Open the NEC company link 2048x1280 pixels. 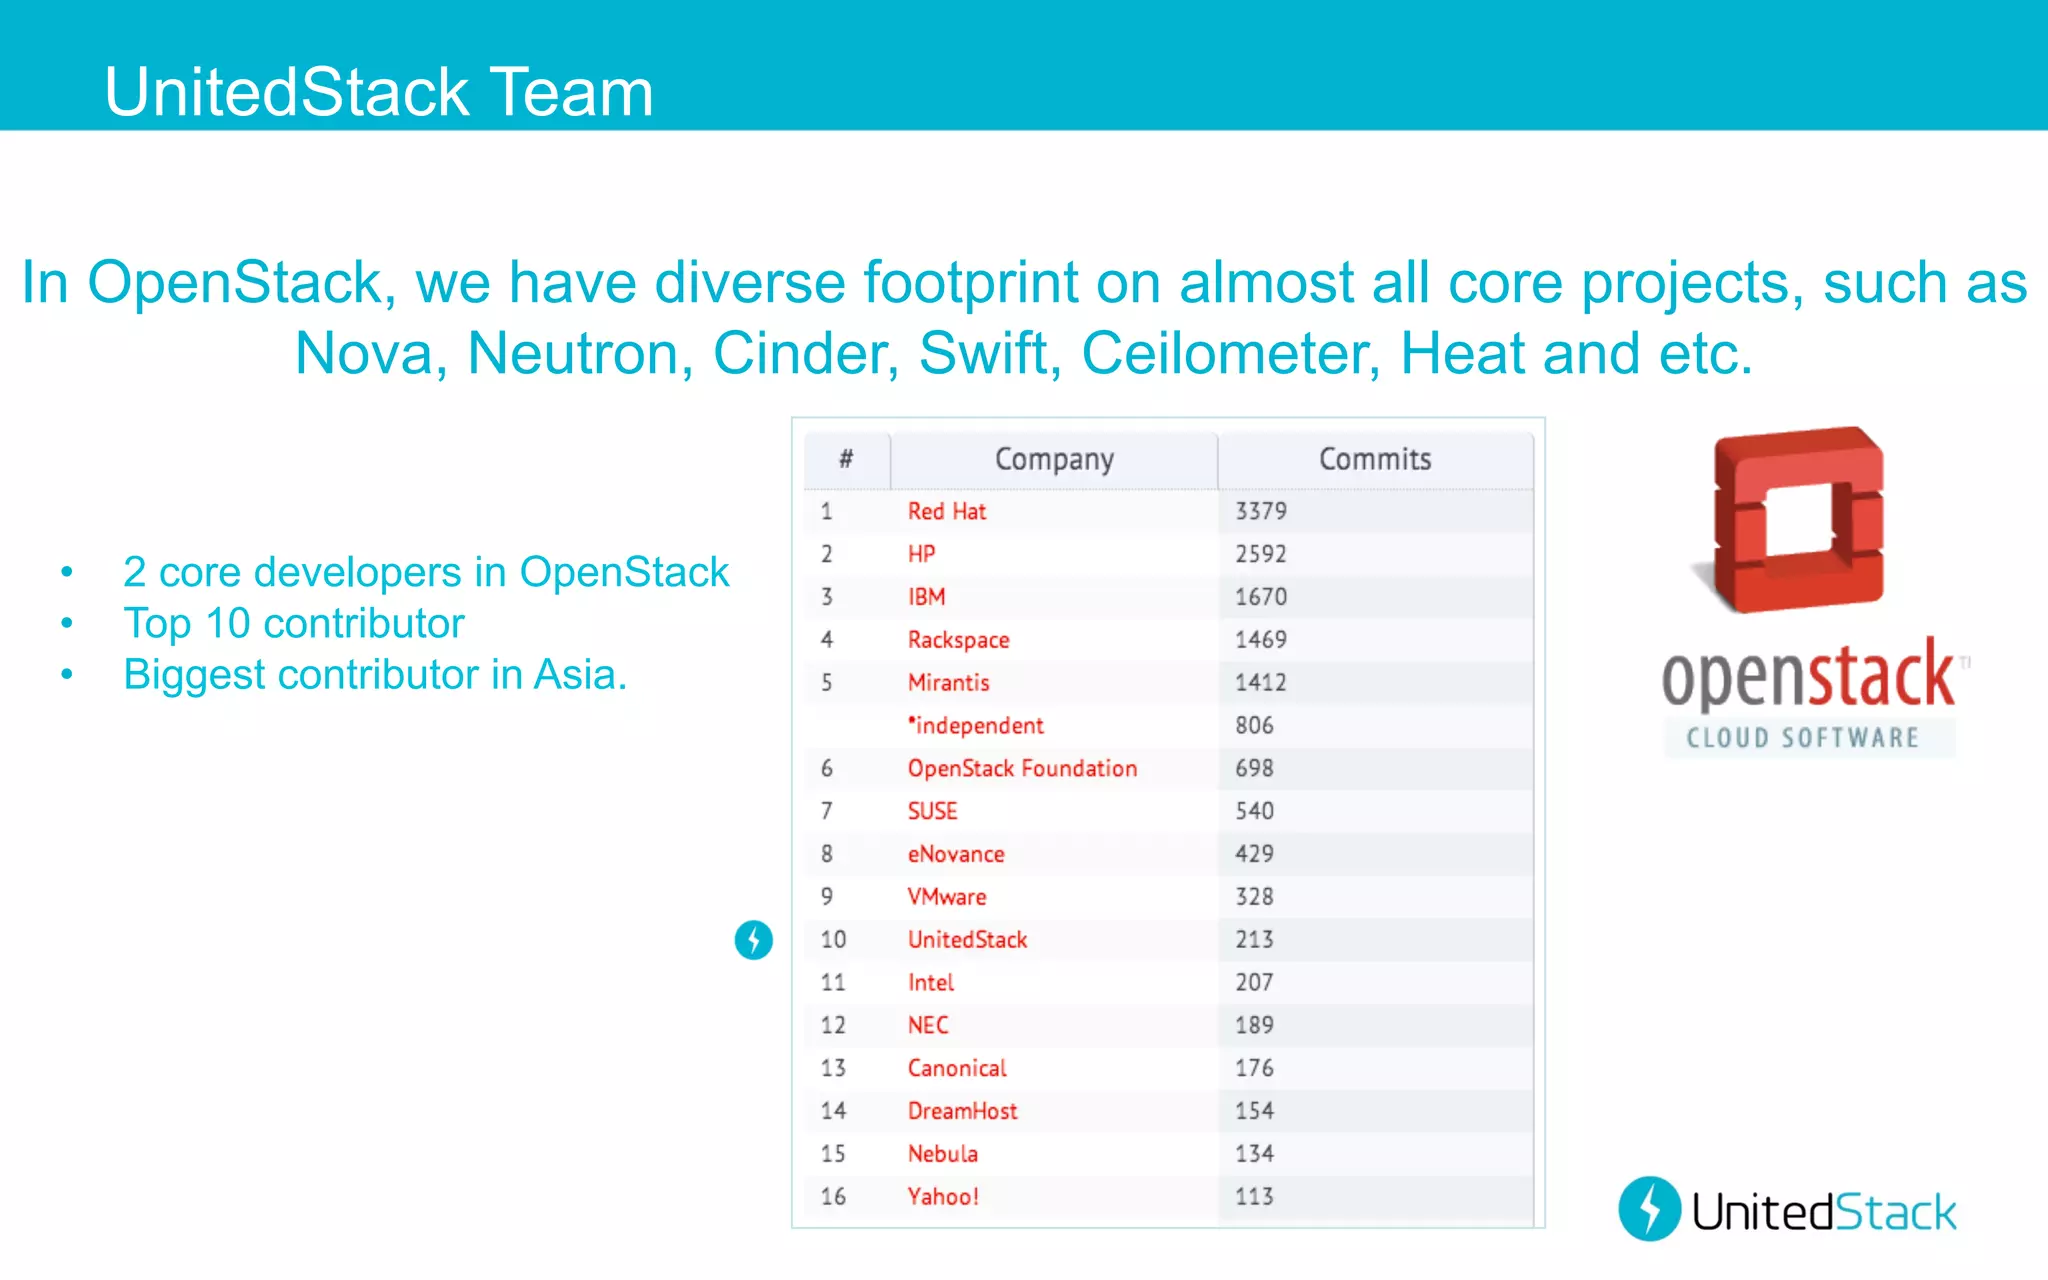927,1025
